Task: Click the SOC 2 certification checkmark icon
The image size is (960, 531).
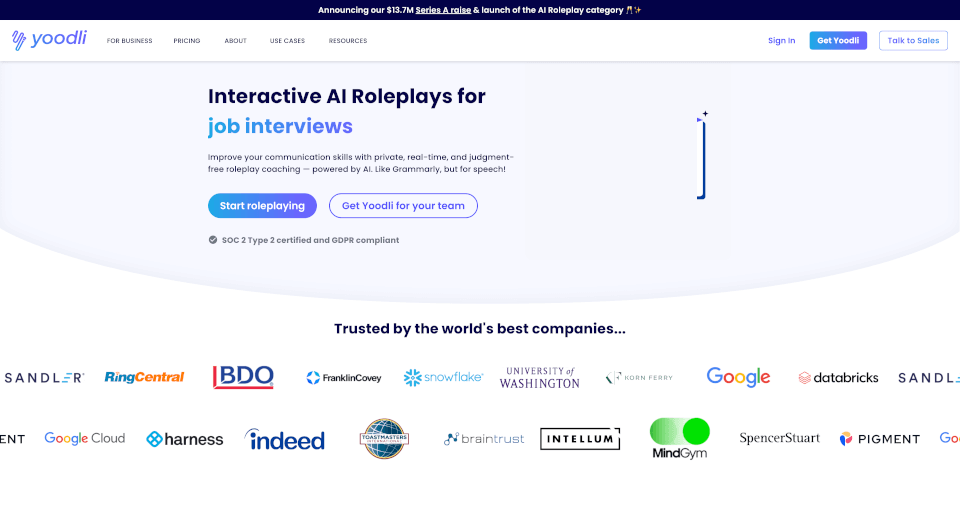Action: coord(212,240)
